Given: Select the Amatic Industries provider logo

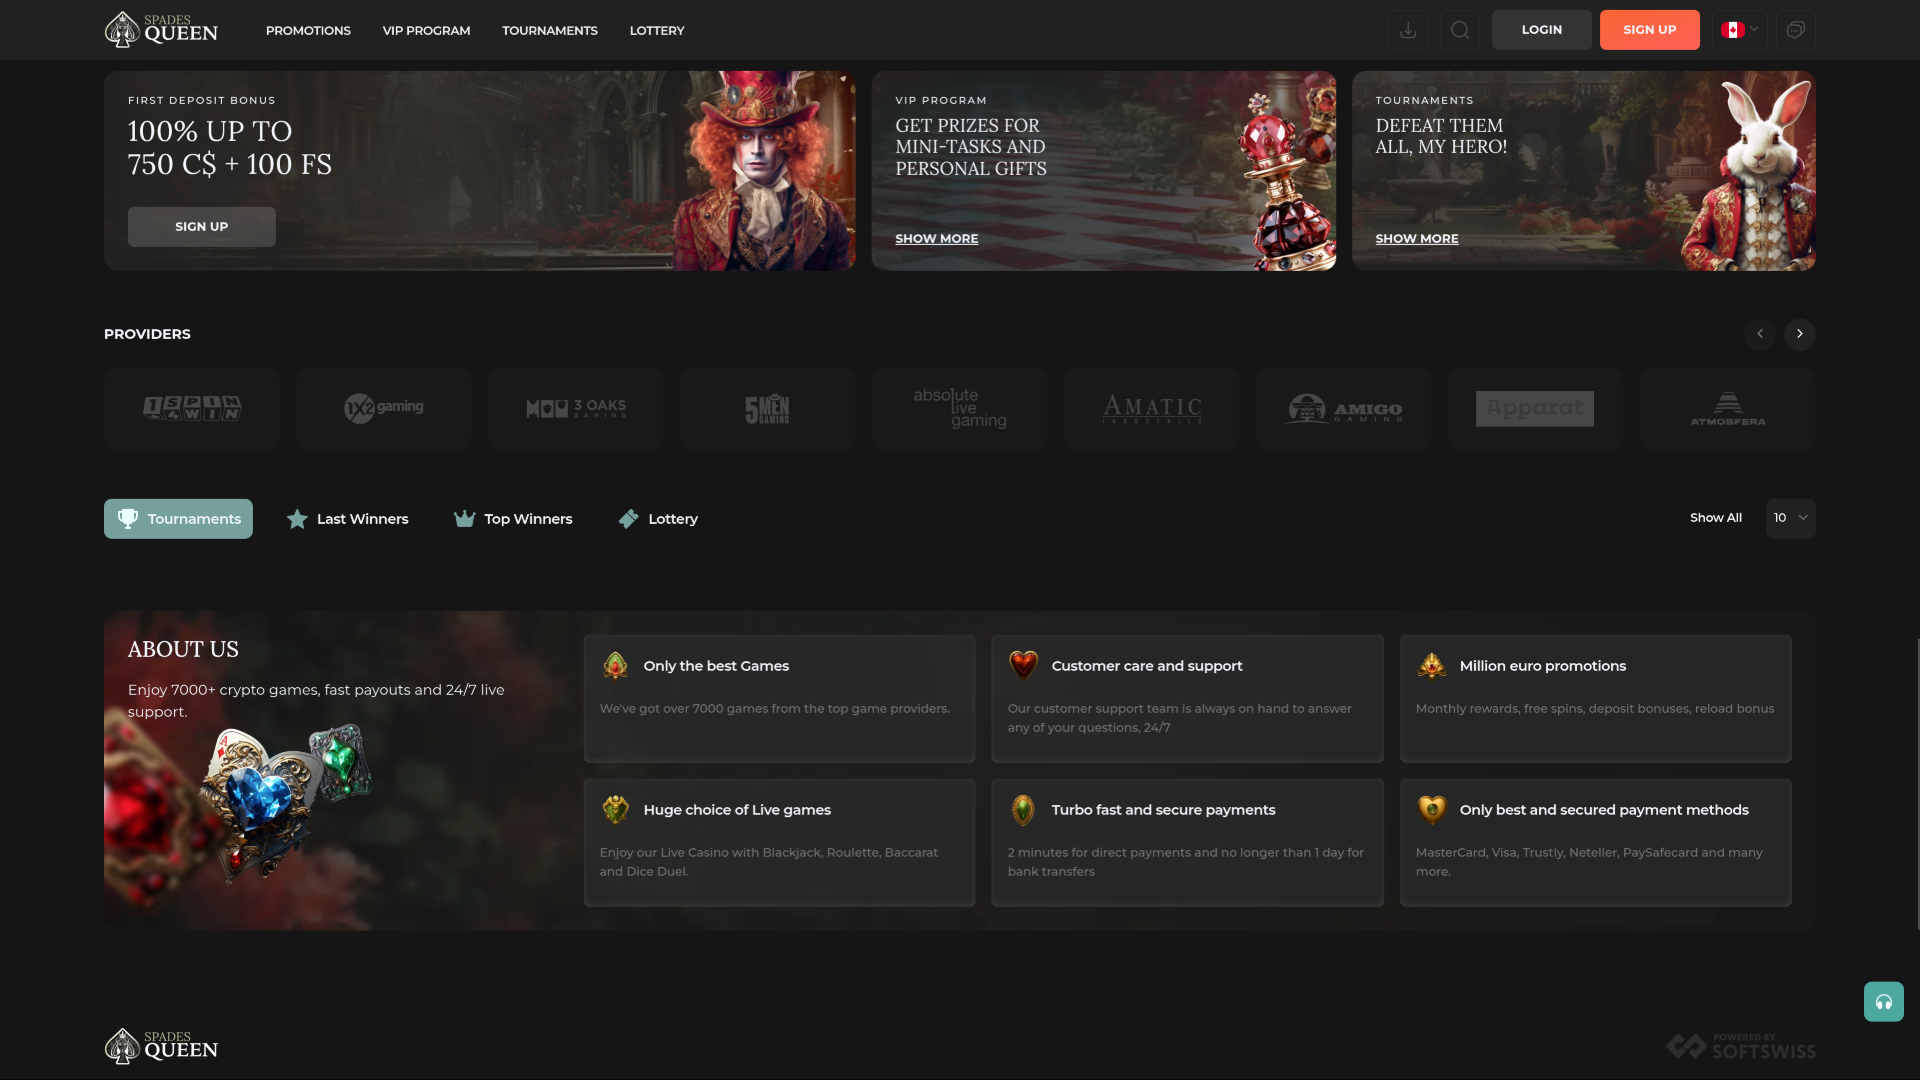Looking at the screenshot, I should coord(1152,408).
